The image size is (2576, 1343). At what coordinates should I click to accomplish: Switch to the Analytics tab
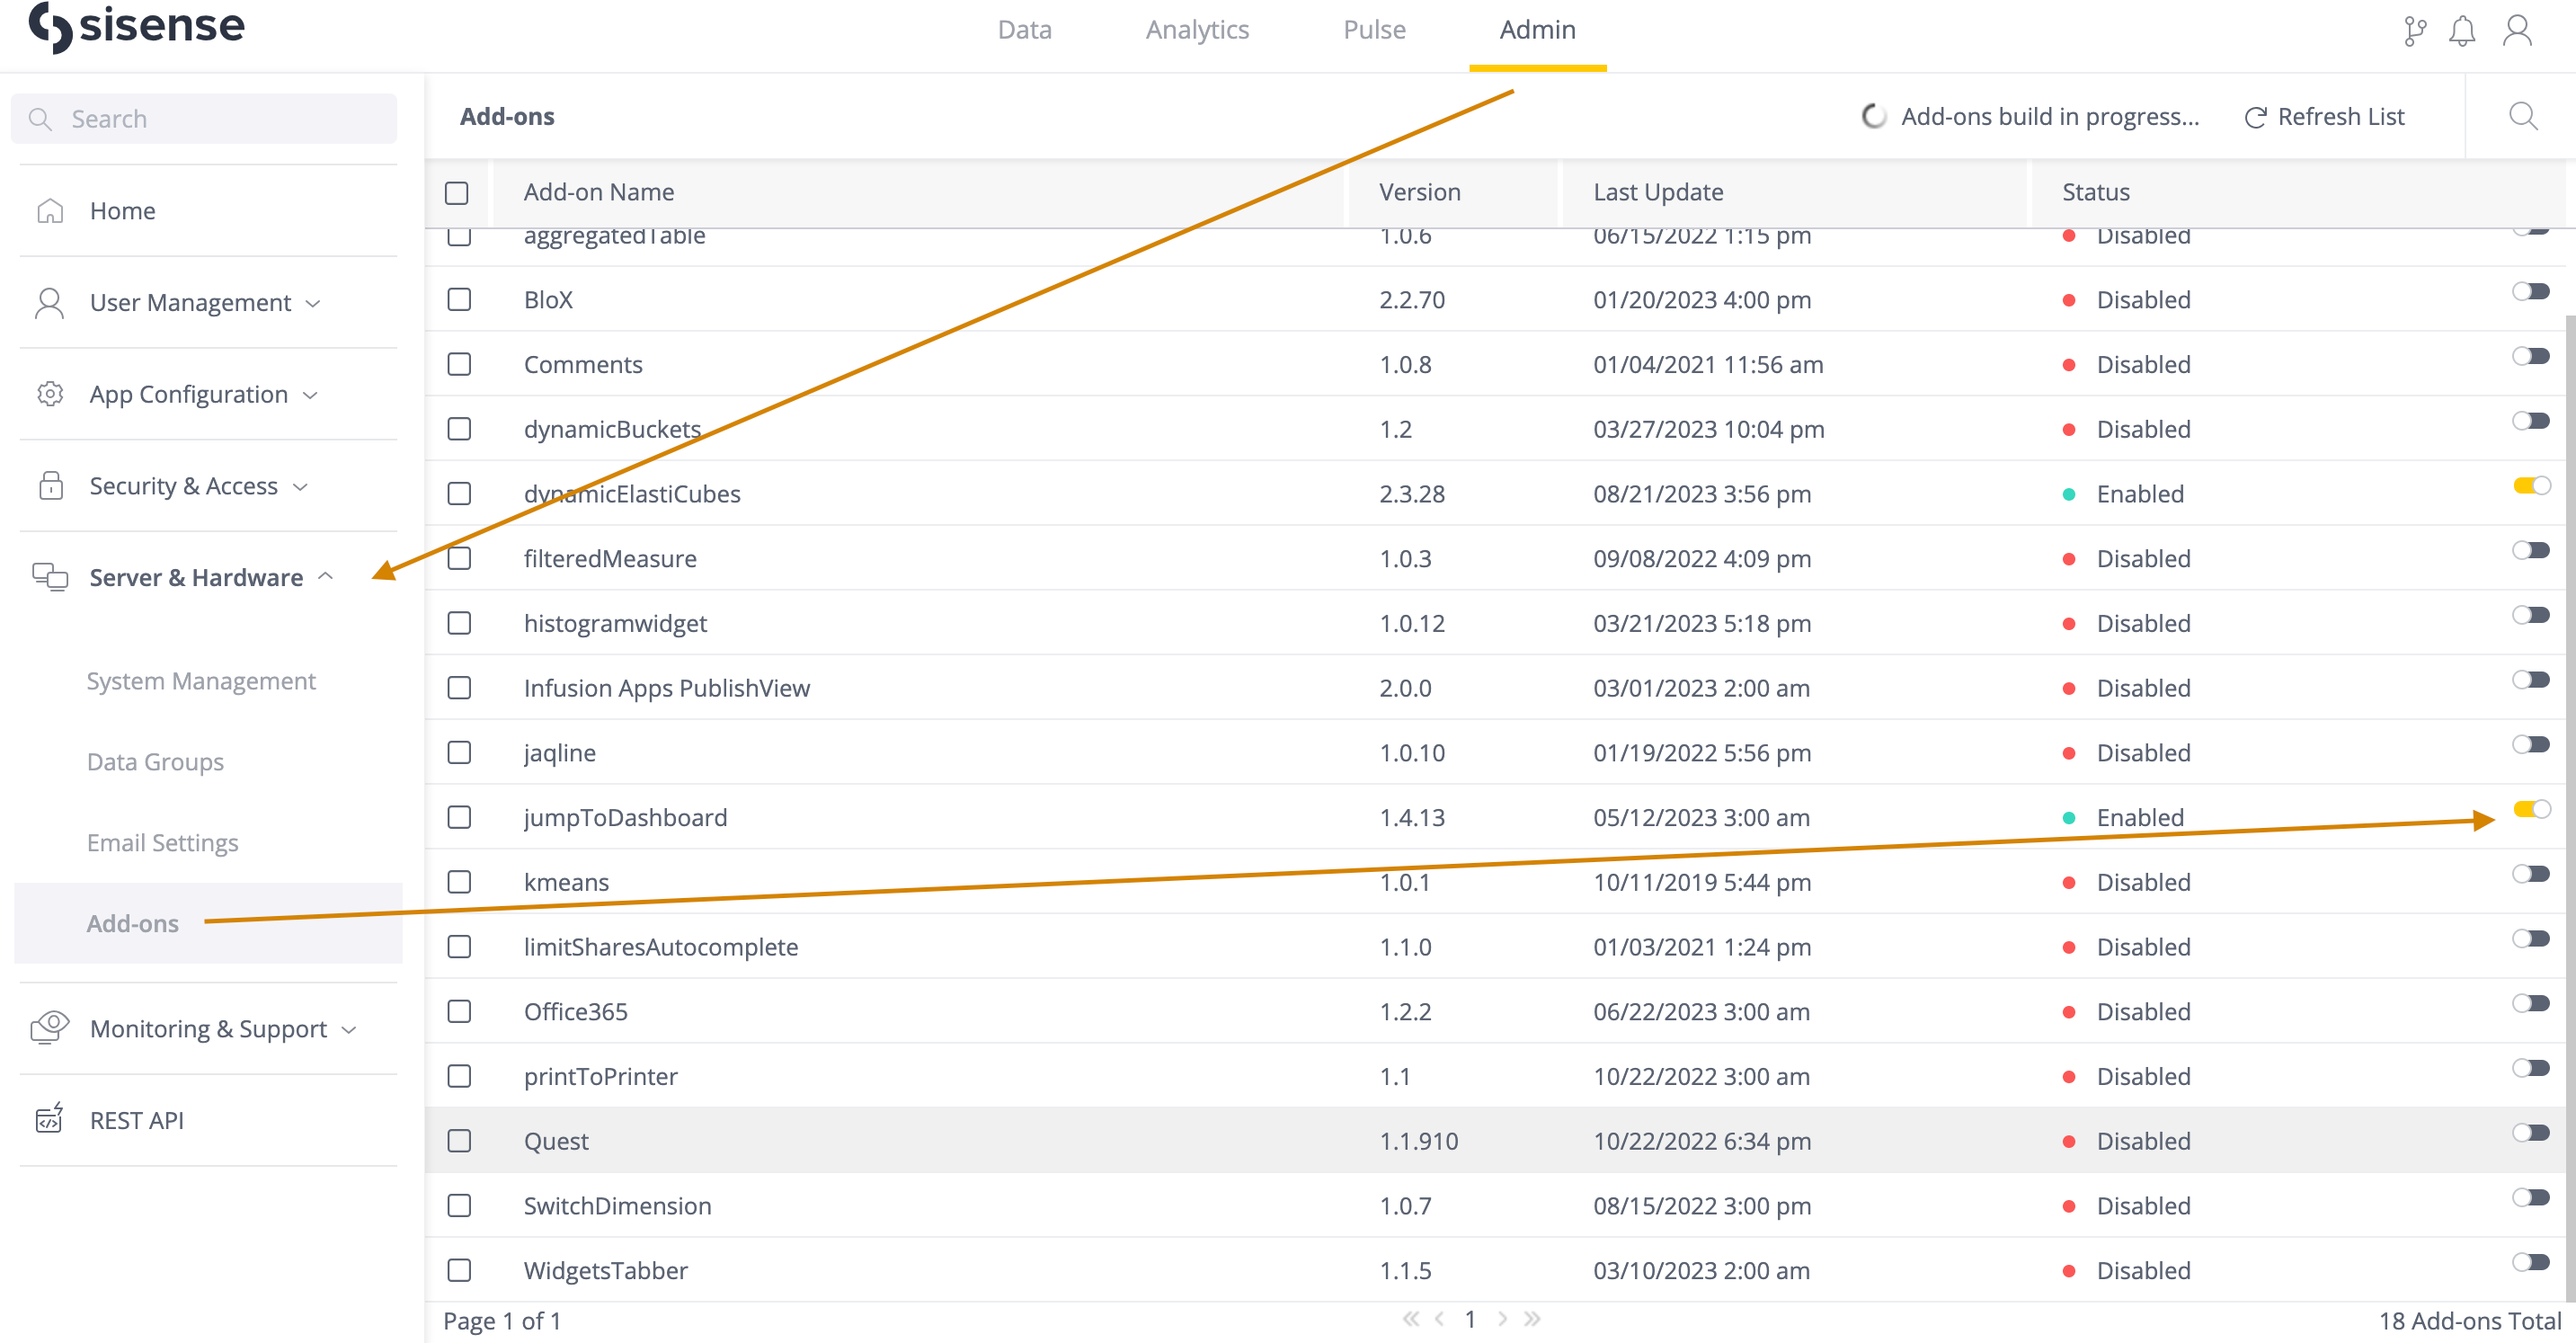1197,29
